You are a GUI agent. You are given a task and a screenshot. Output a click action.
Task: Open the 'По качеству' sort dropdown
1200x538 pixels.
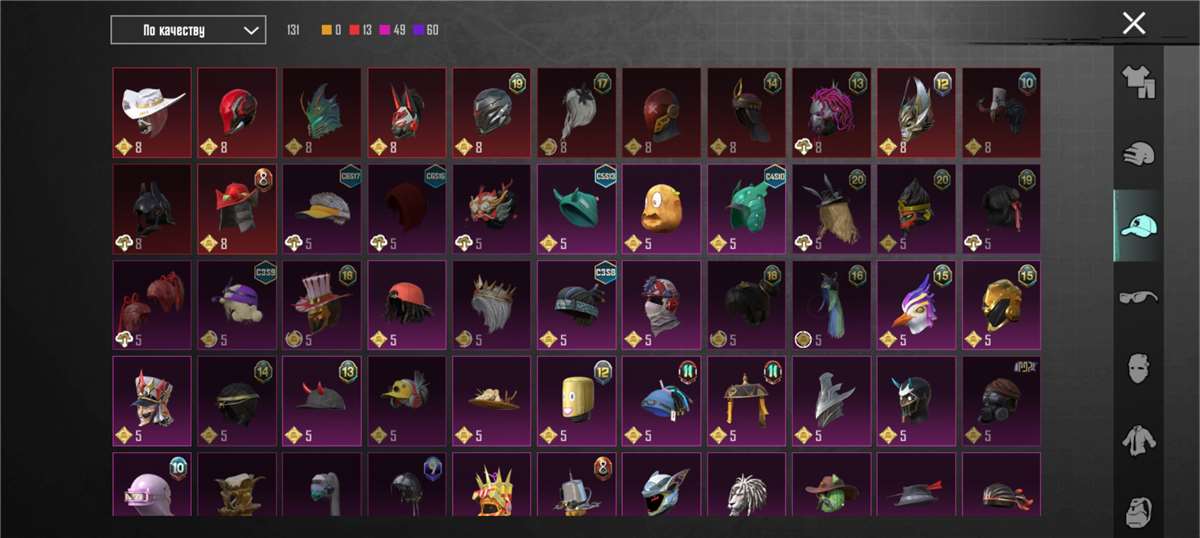tap(188, 30)
